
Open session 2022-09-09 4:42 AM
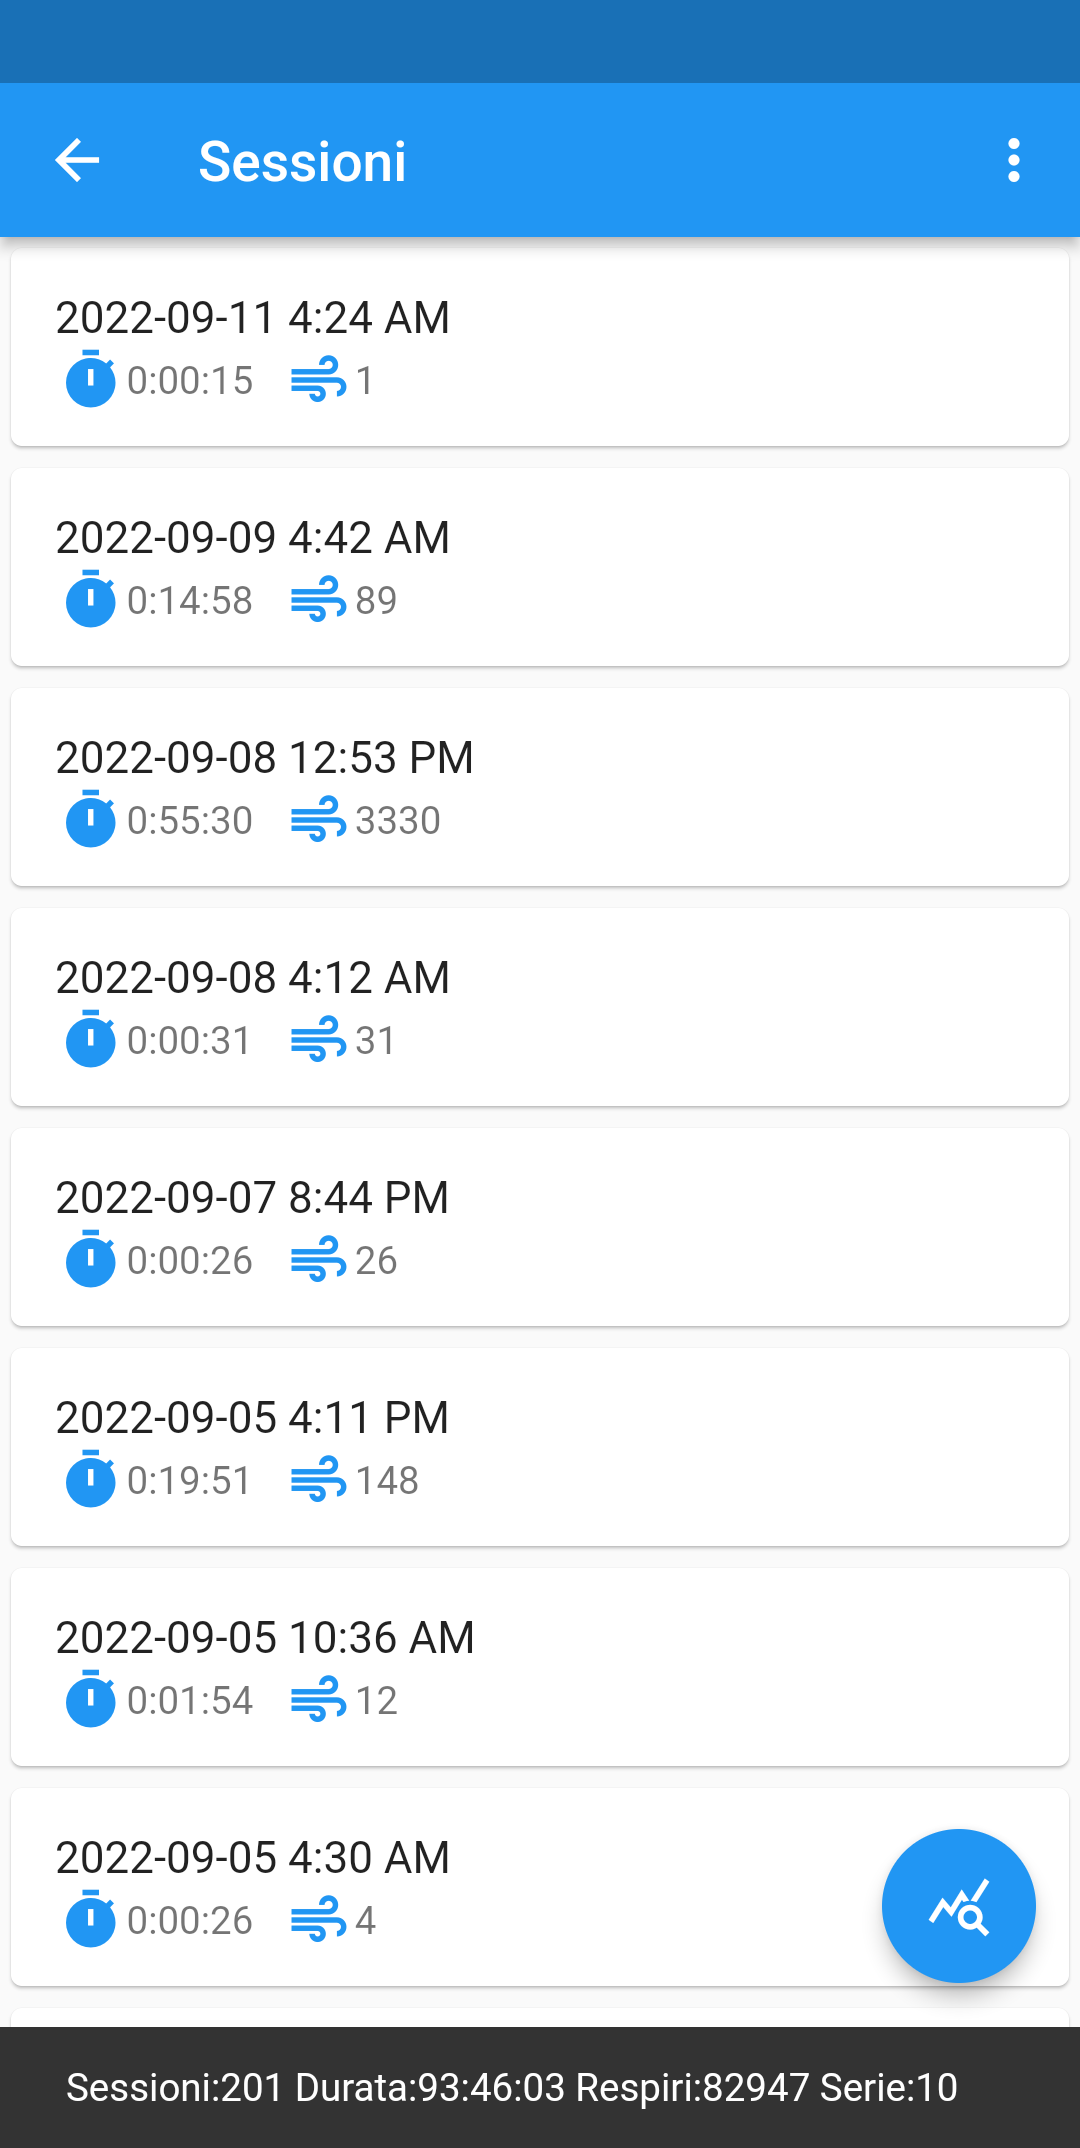tap(540, 566)
